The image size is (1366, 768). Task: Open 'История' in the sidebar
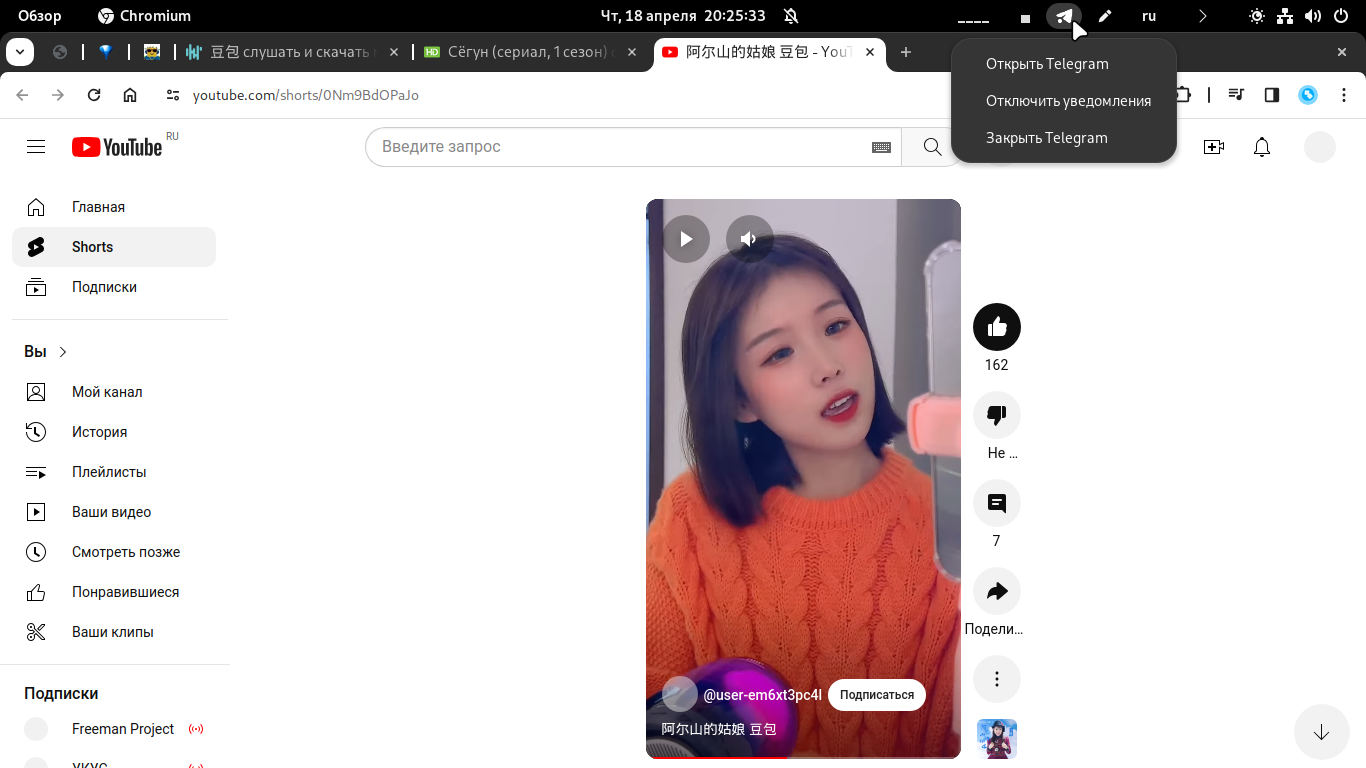pyautogui.click(x=114, y=432)
